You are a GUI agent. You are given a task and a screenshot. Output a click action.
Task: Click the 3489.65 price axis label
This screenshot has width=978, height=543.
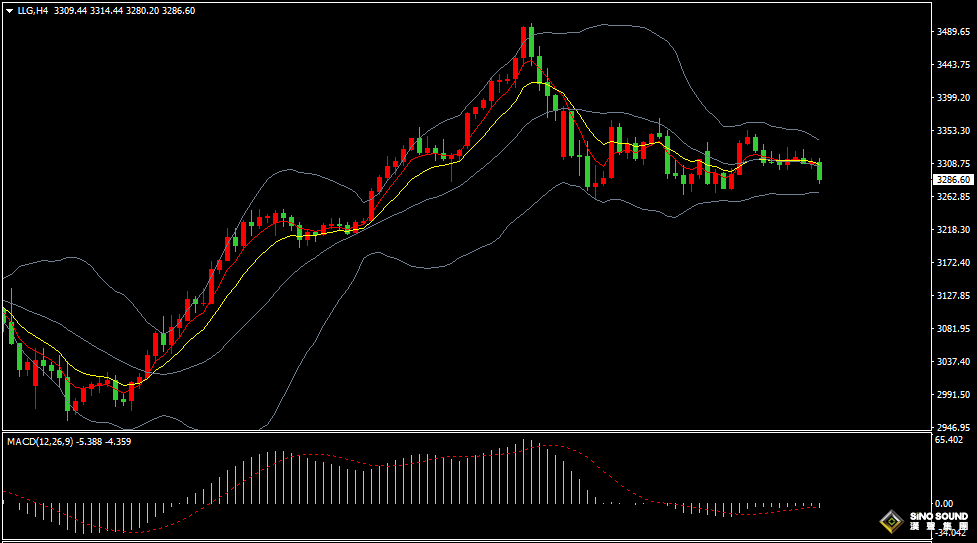pyautogui.click(x=954, y=32)
